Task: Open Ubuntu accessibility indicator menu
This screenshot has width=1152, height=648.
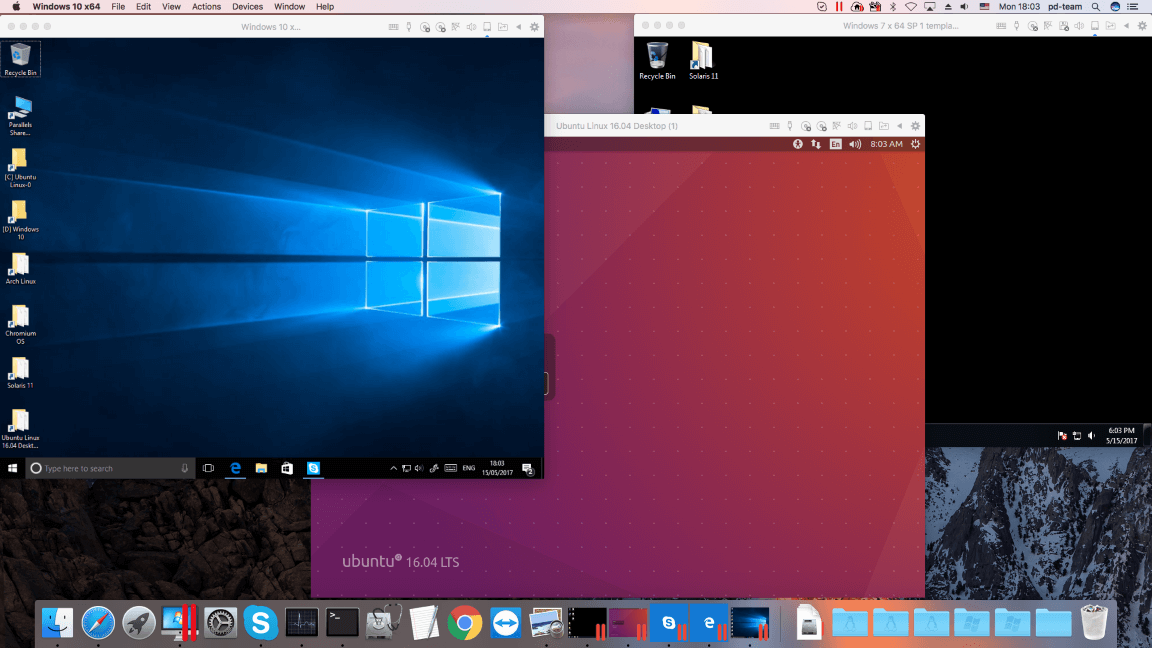Action: 798,144
